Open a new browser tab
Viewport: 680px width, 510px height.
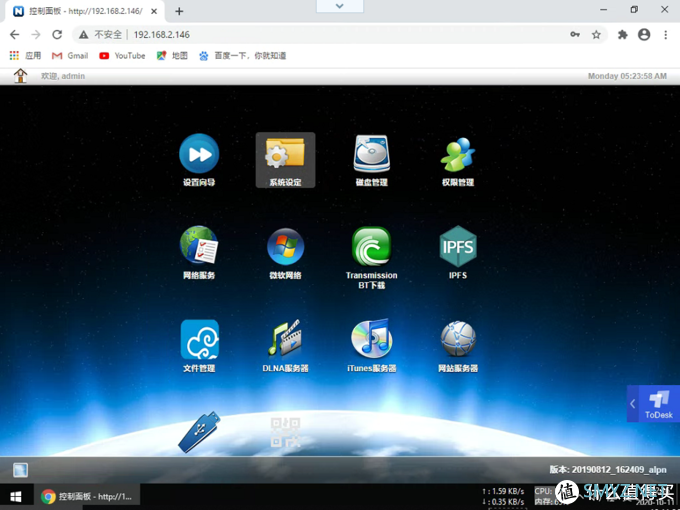[179, 11]
